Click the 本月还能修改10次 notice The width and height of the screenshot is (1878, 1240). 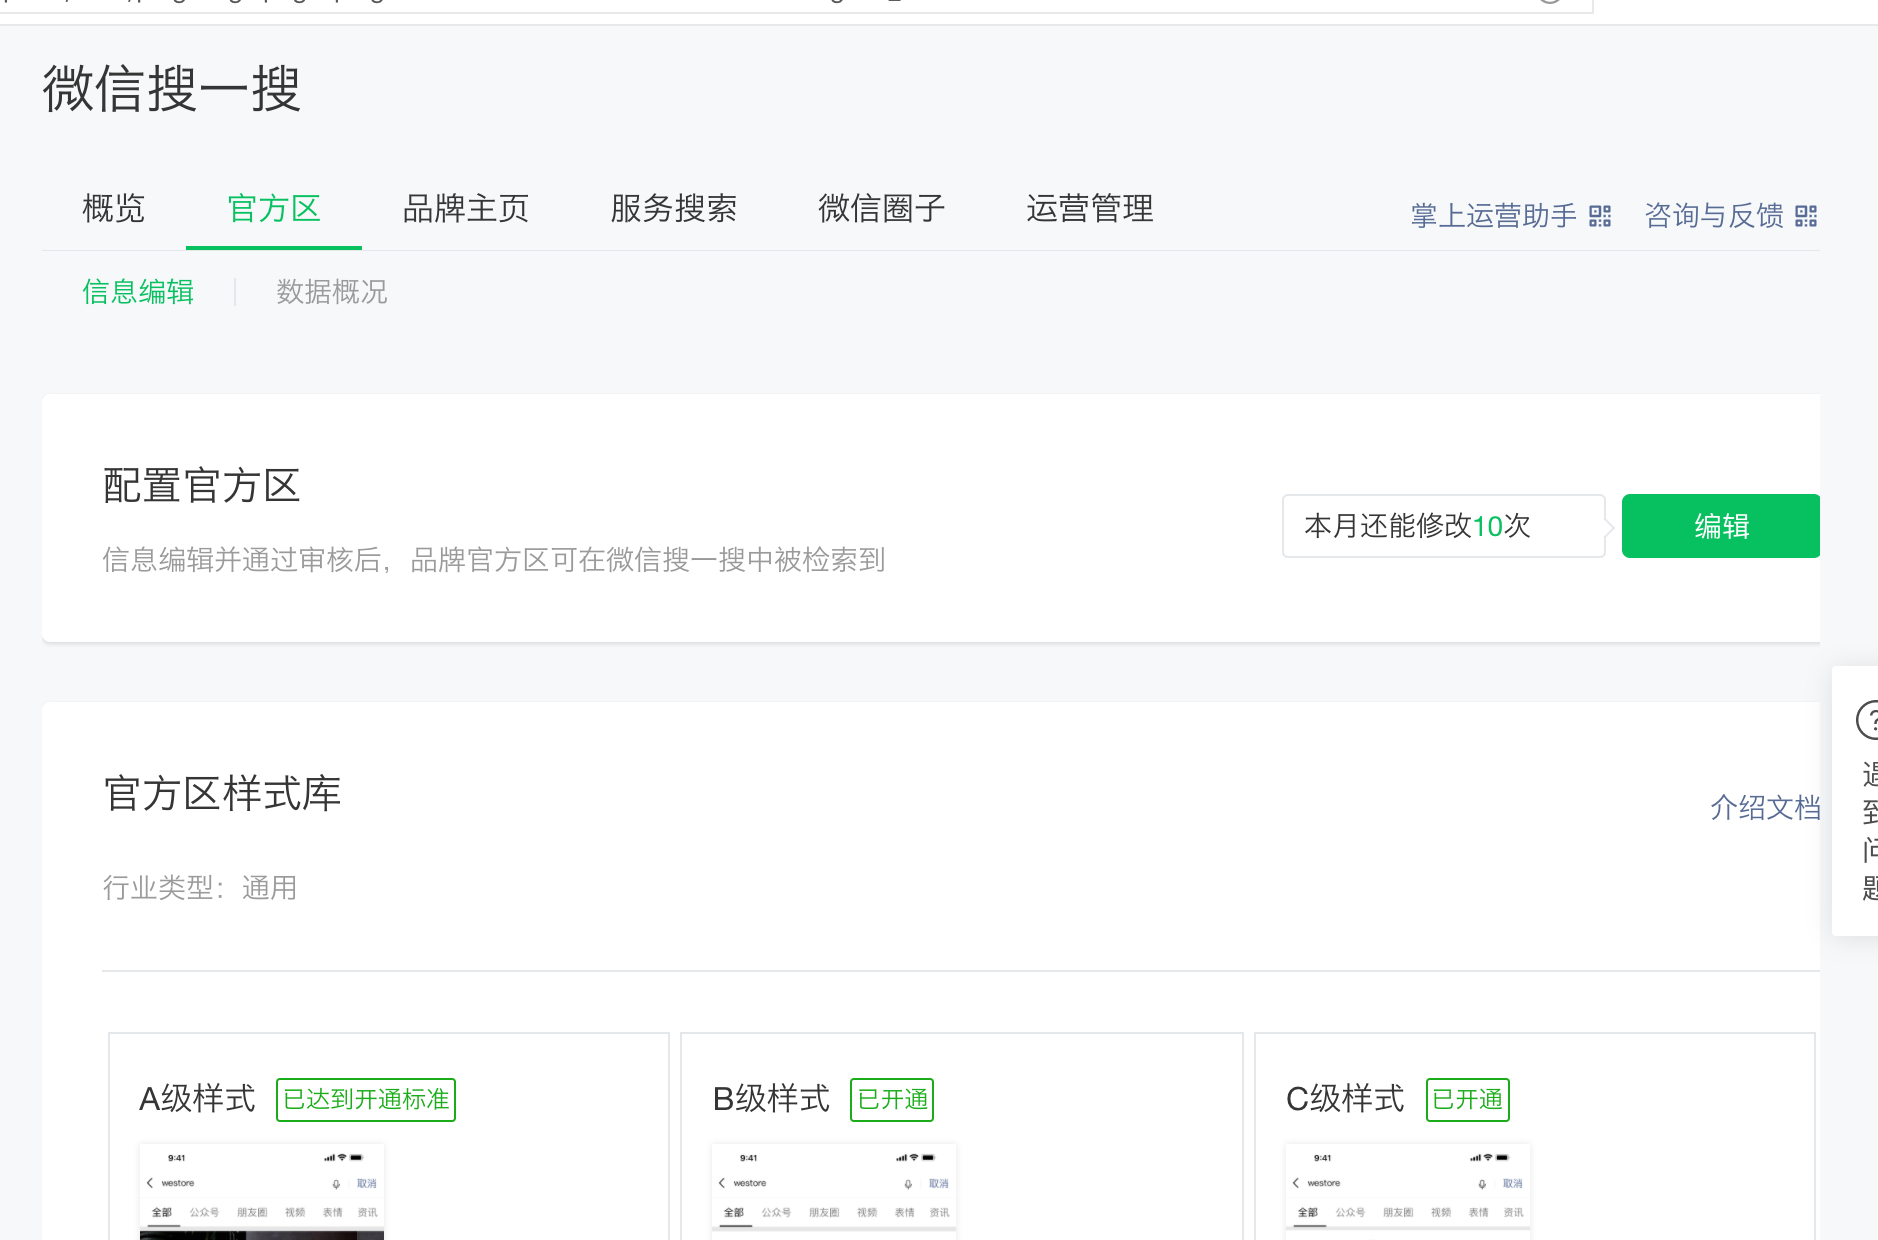pyautogui.click(x=1443, y=526)
